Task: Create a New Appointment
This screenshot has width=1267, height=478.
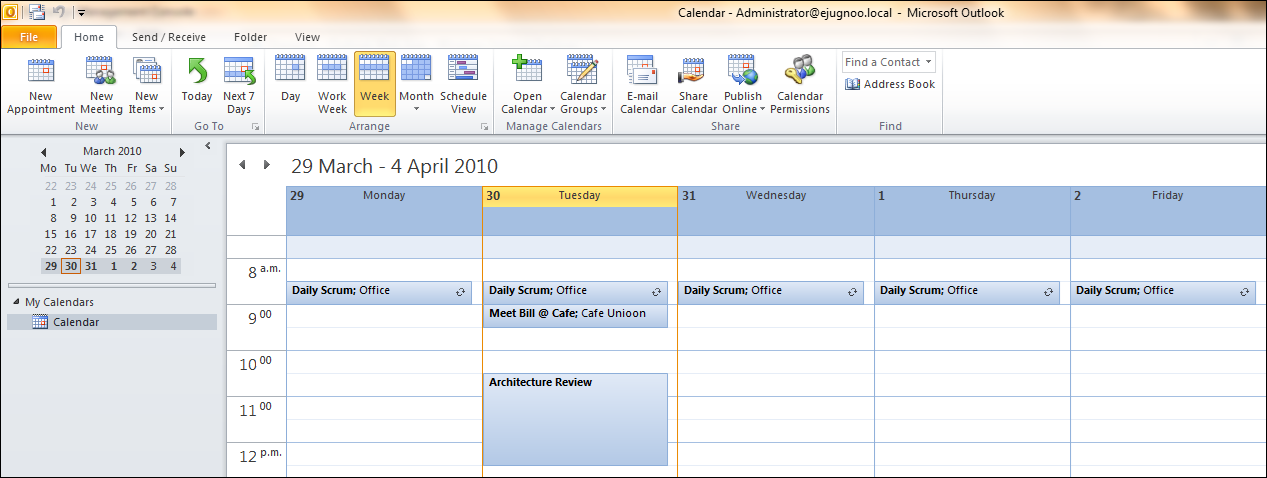Action: click(x=41, y=85)
